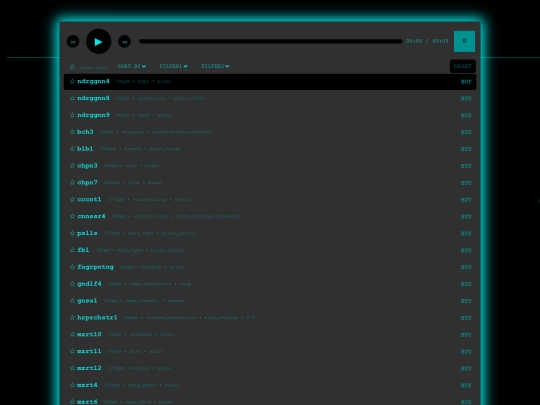This screenshot has width=540, height=405.
Task: Click the star beside chpn7
Action: 72,183
